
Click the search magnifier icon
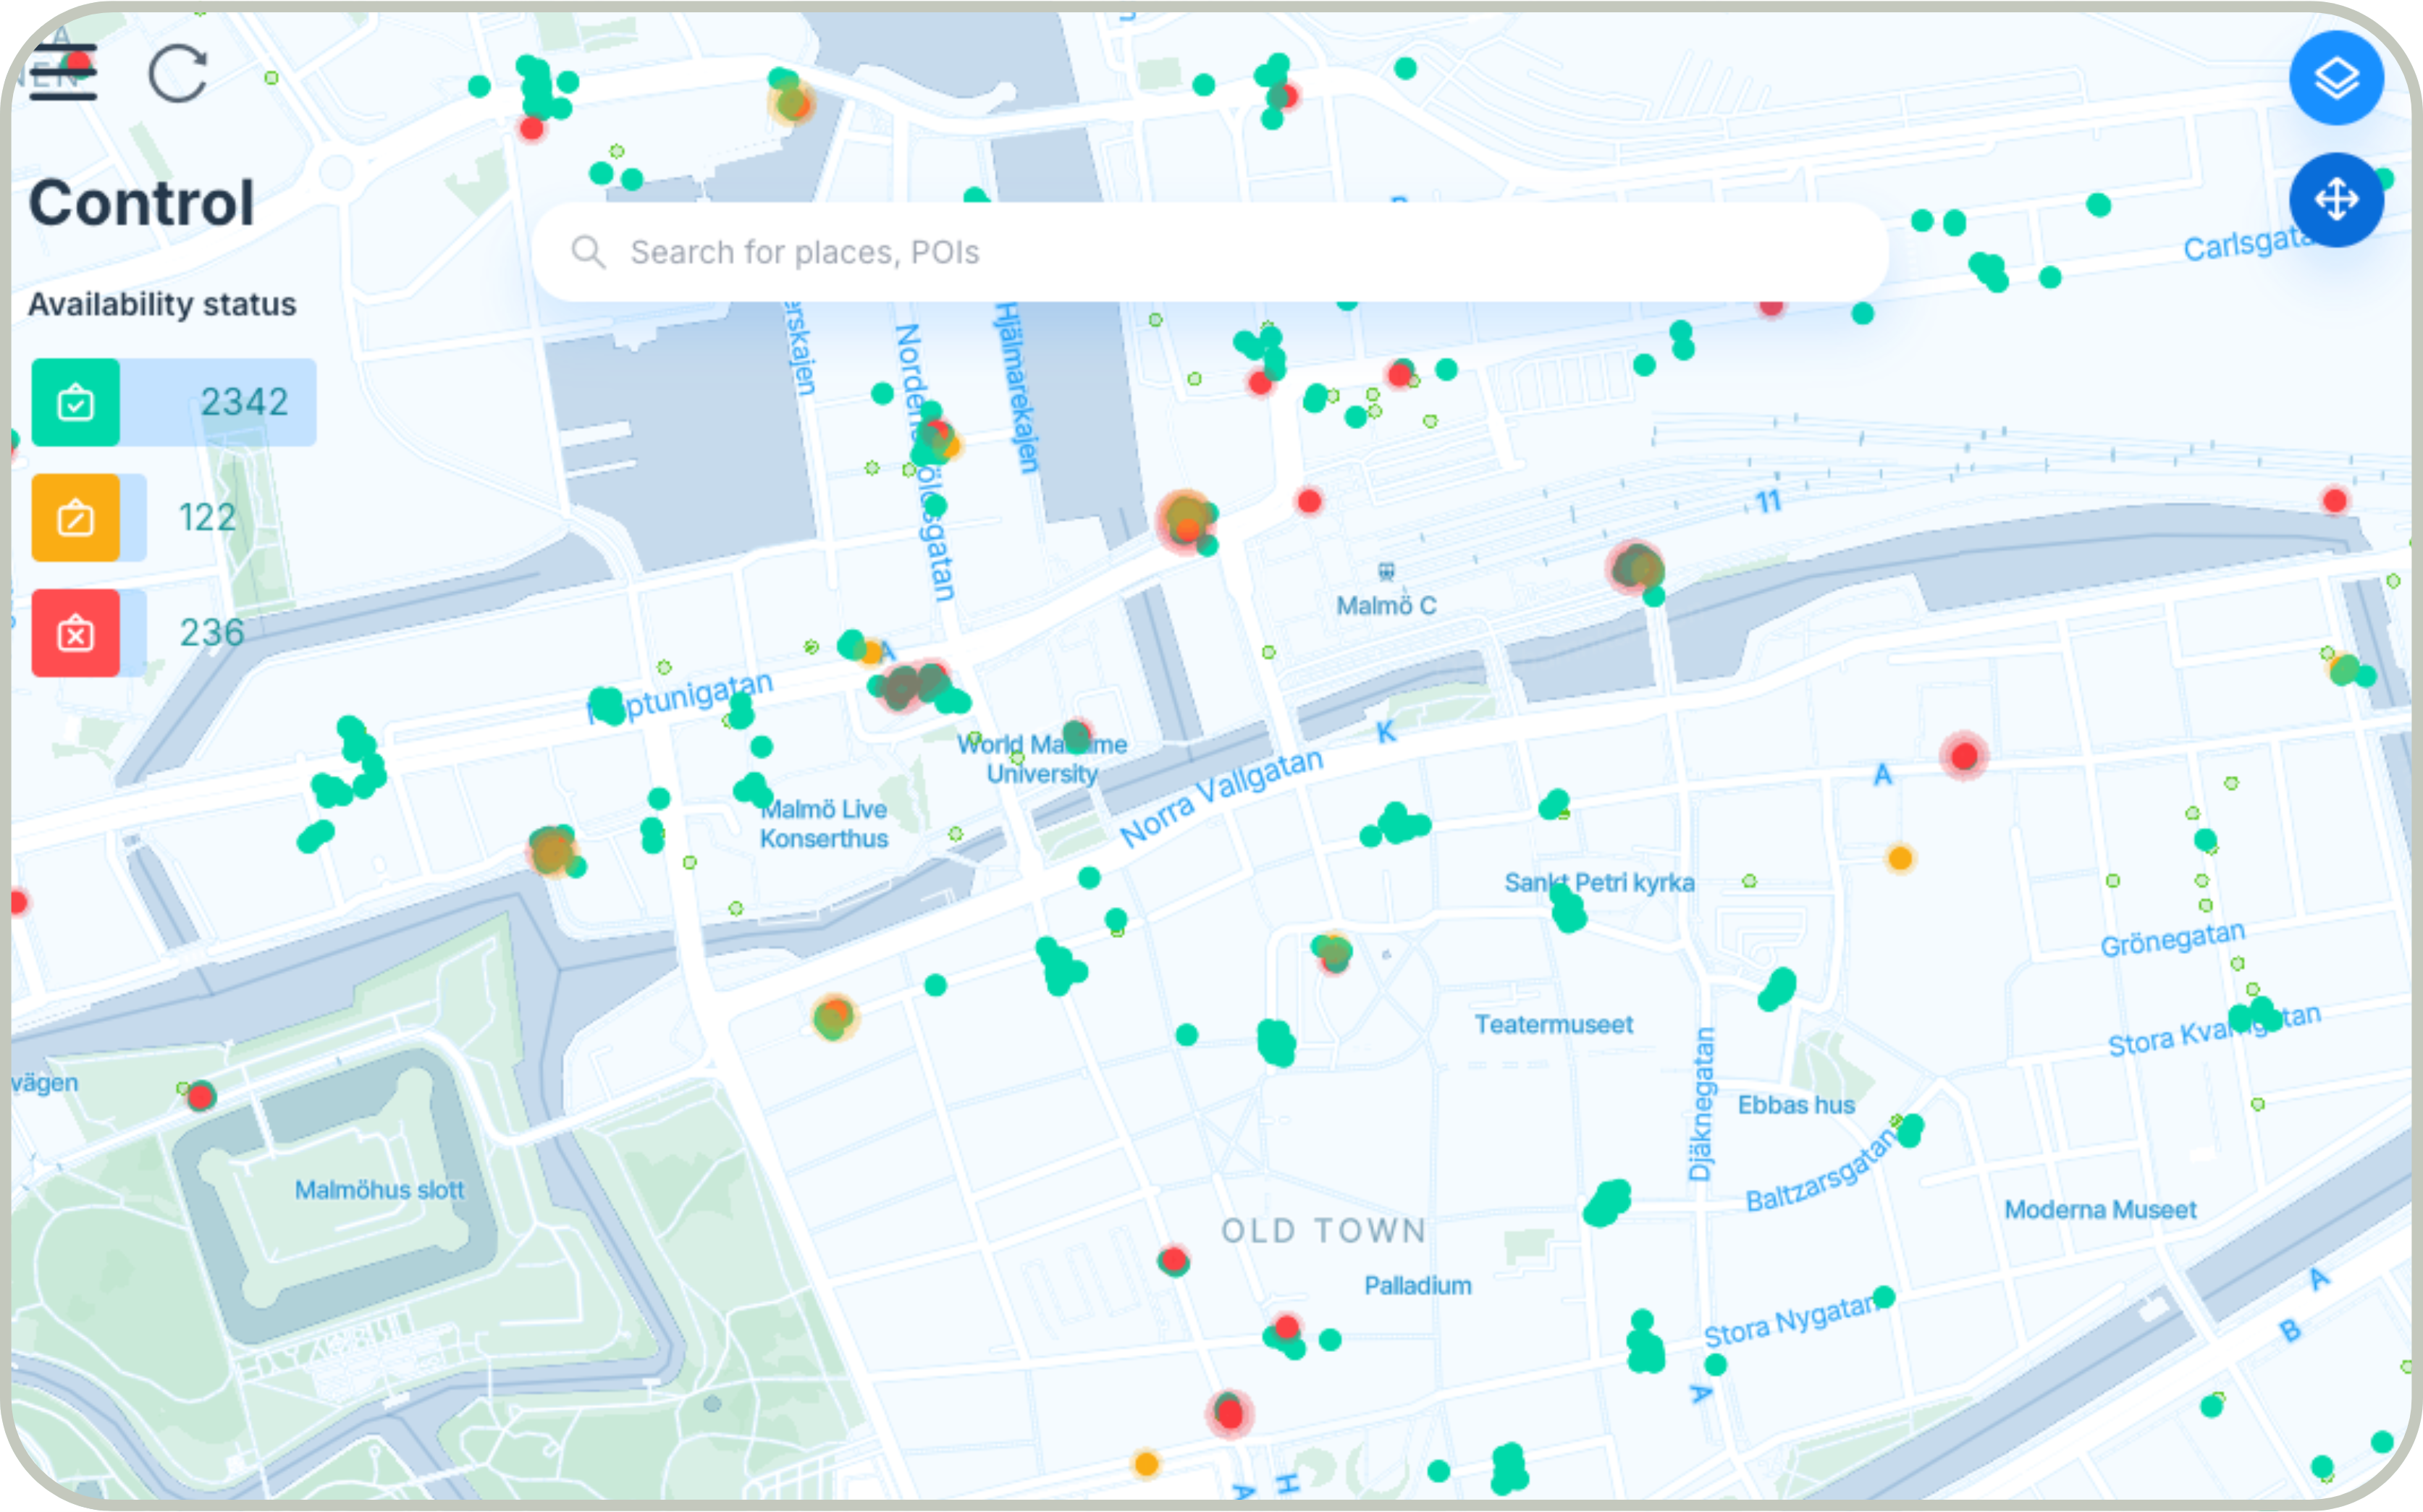click(x=588, y=252)
